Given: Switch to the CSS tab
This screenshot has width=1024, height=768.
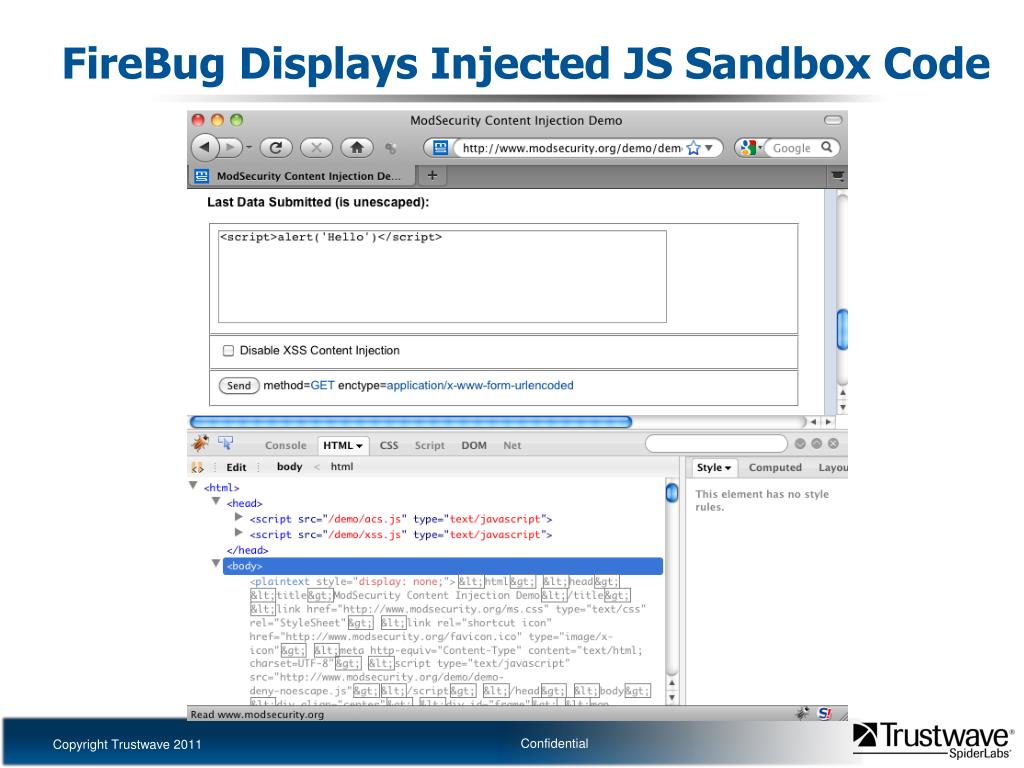Looking at the screenshot, I should point(389,445).
